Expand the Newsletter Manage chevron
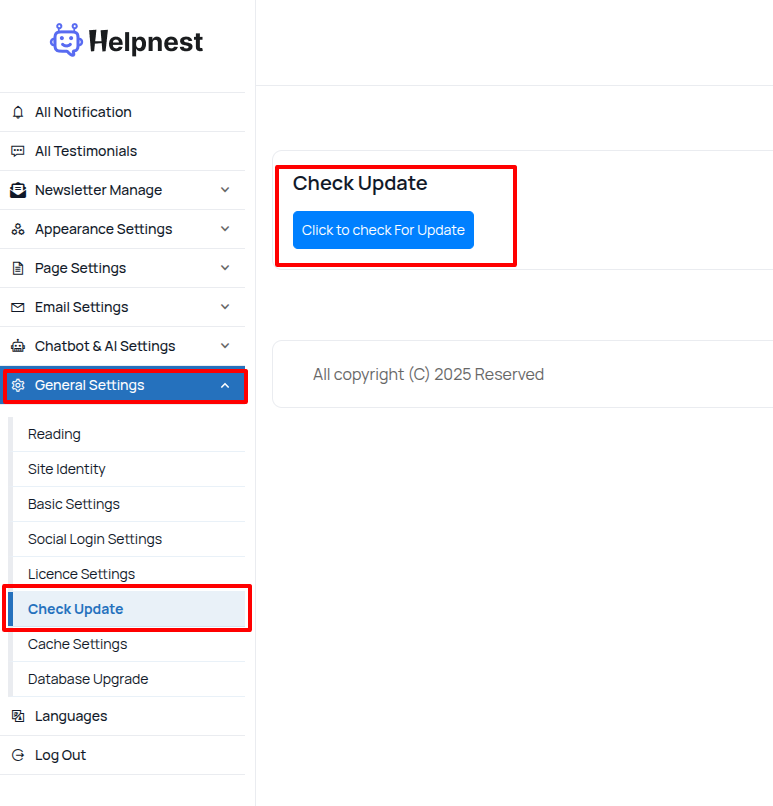This screenshot has width=773, height=806. [x=225, y=190]
